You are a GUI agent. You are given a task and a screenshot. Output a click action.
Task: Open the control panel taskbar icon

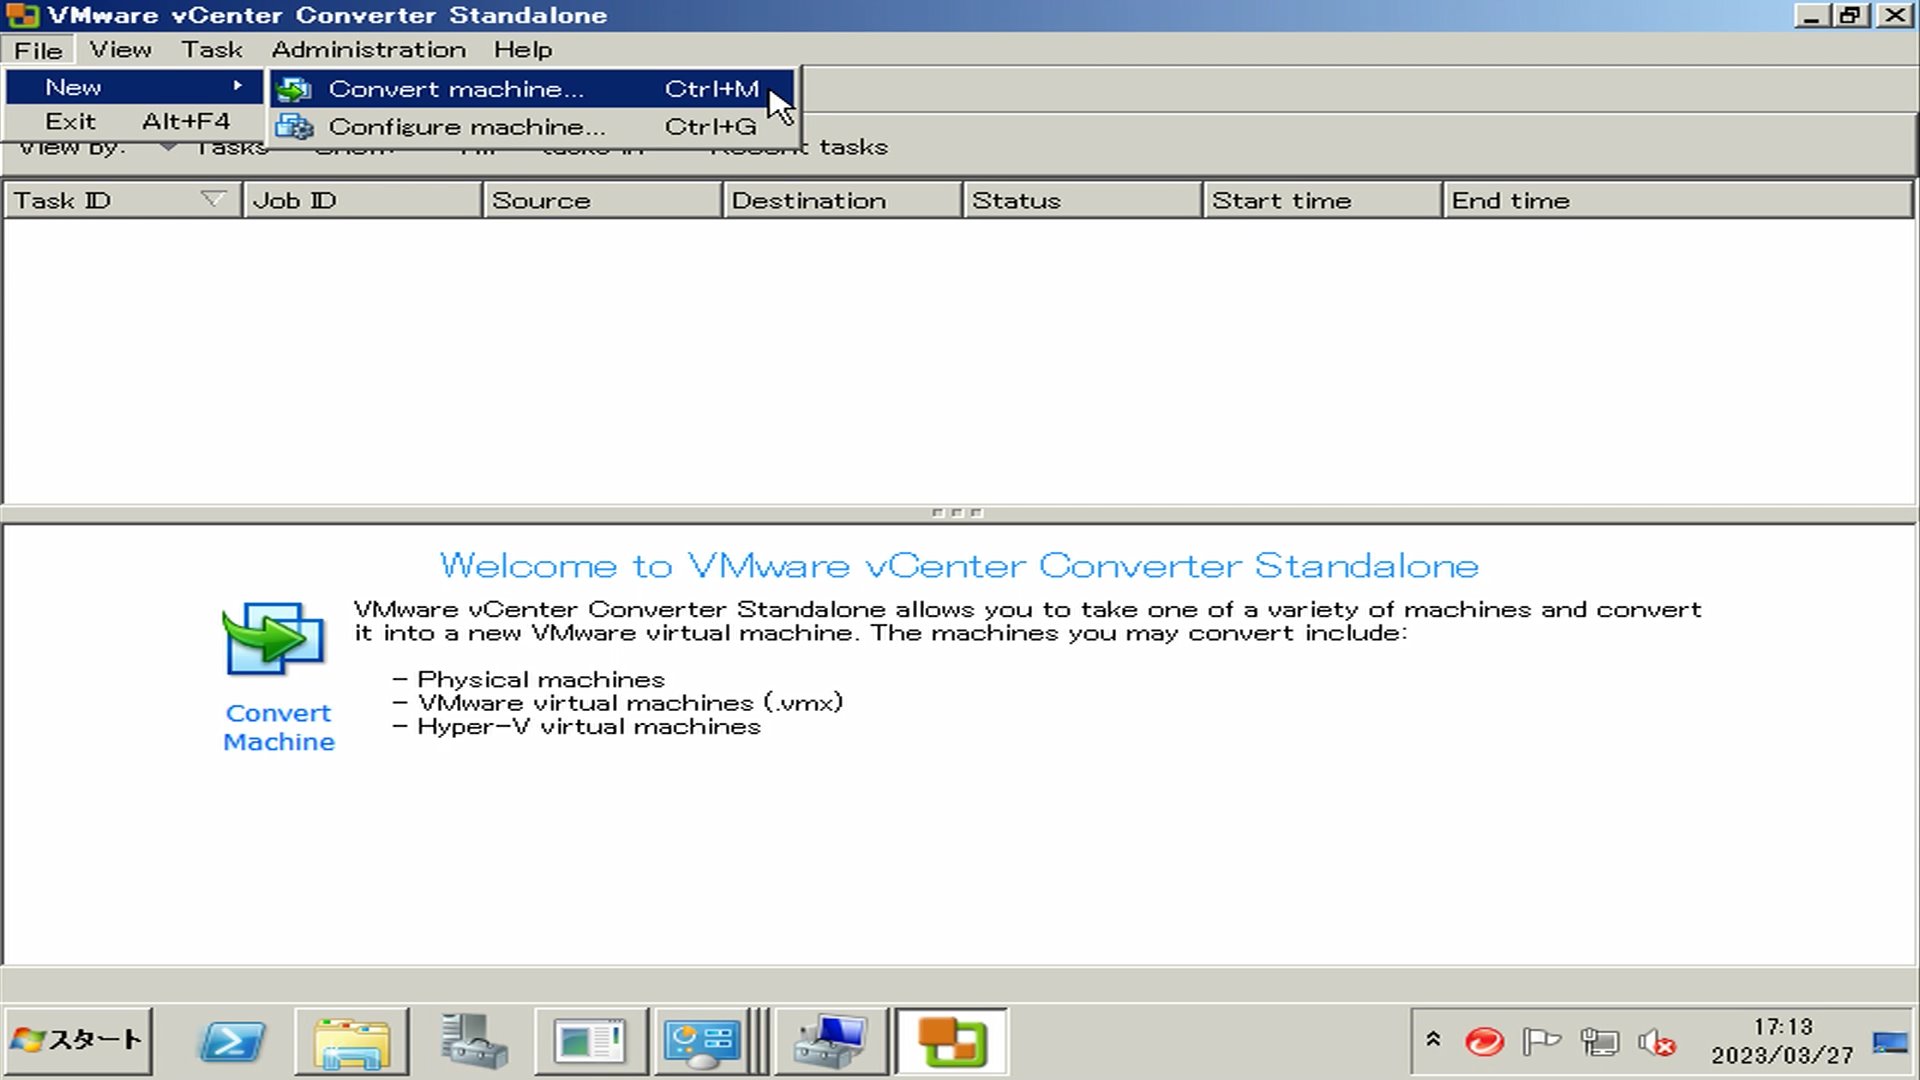coord(704,1042)
